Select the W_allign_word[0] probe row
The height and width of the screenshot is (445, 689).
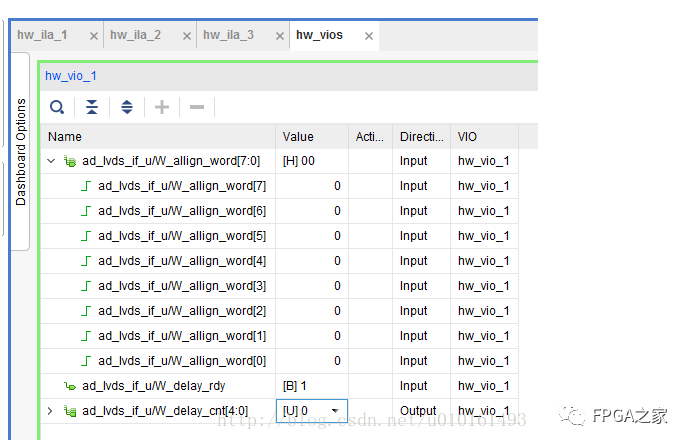182,361
